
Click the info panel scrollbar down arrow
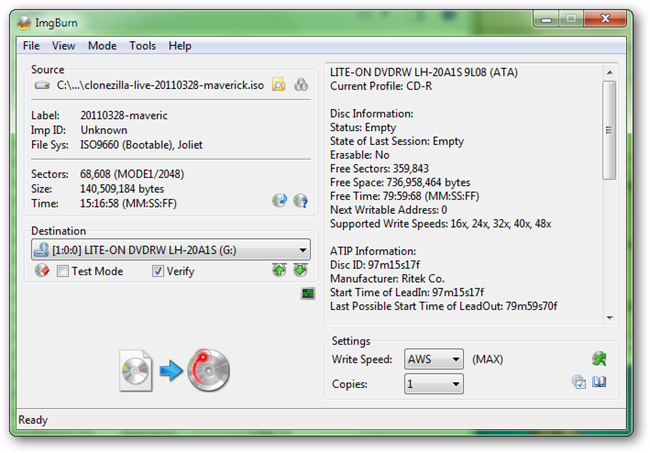(x=609, y=317)
